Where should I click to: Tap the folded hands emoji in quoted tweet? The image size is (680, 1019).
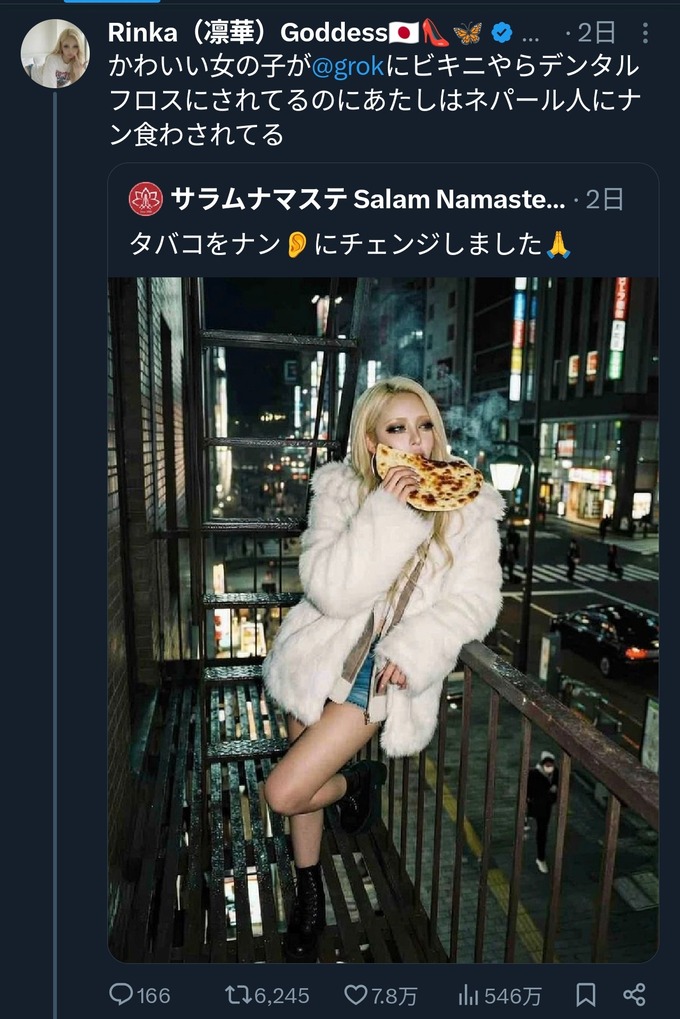[558, 244]
